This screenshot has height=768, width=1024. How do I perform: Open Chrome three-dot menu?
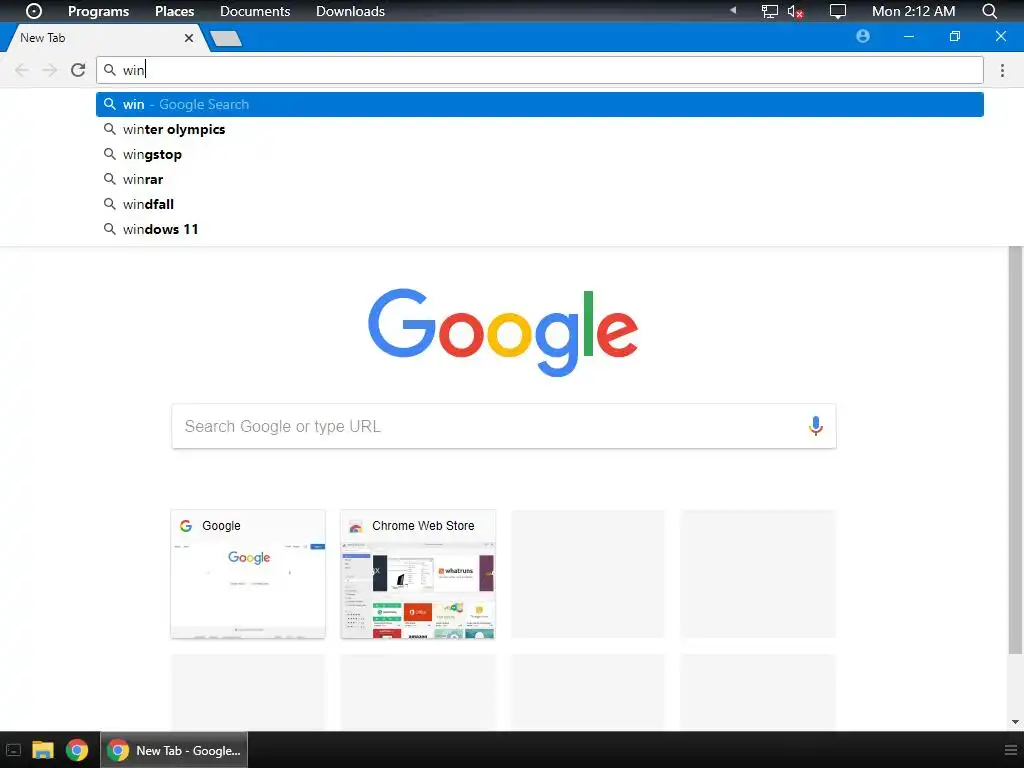[x=1002, y=70]
